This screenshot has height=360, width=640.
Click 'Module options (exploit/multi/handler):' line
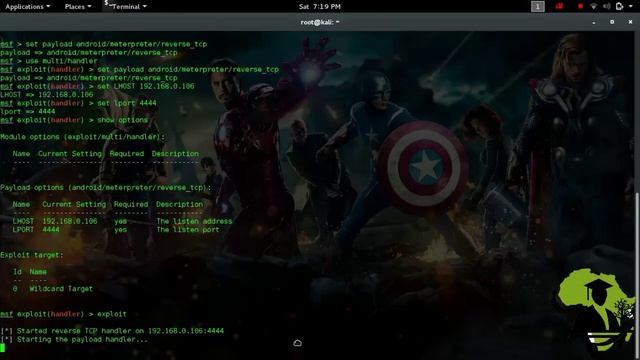click(82, 137)
